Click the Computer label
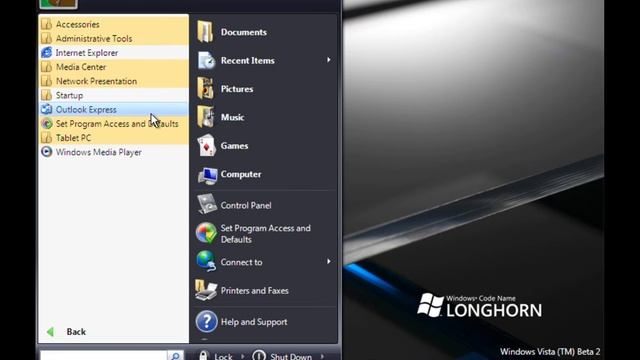The image size is (640, 360). (x=241, y=174)
